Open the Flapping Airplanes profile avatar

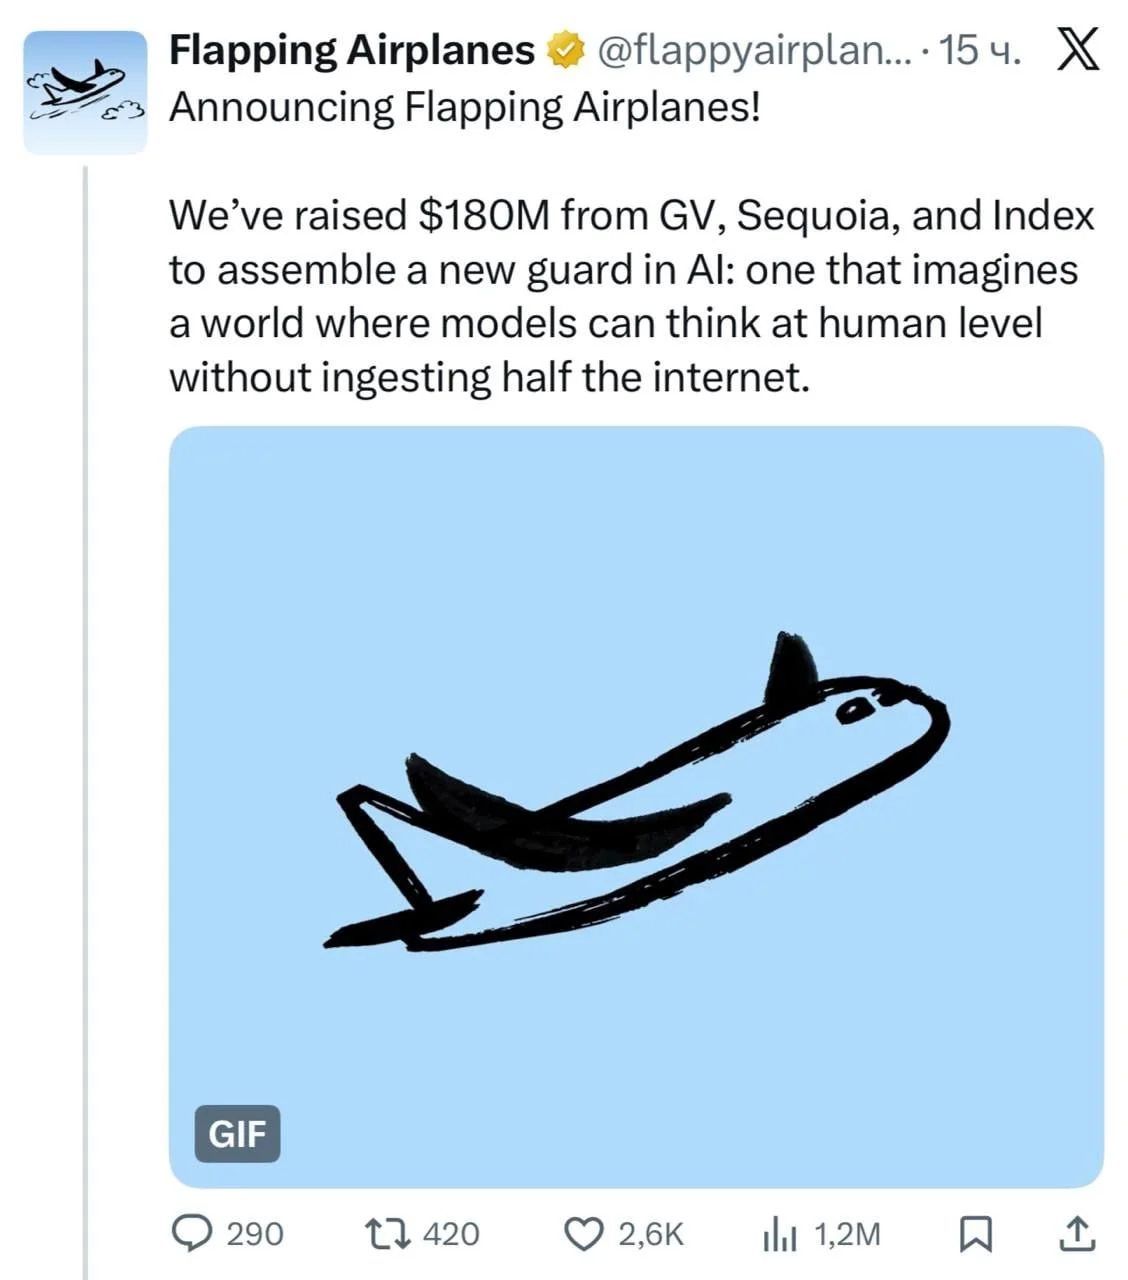[x=85, y=92]
